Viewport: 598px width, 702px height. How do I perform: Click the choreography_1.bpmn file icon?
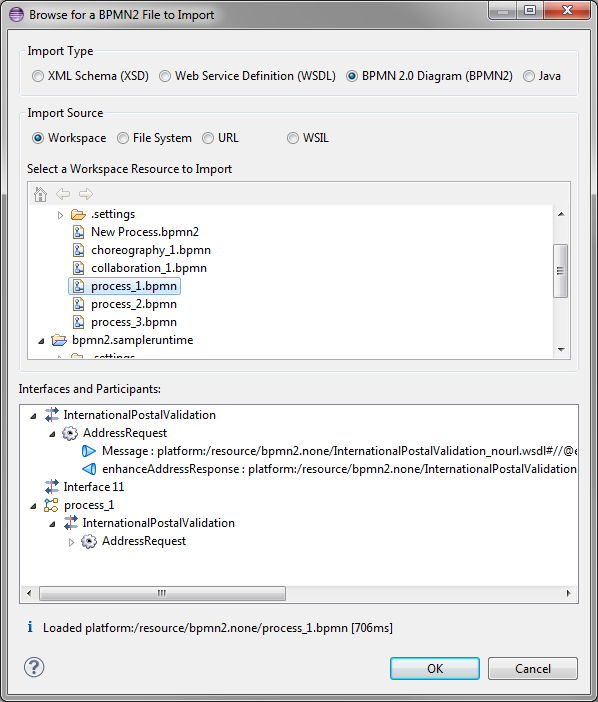click(79, 250)
